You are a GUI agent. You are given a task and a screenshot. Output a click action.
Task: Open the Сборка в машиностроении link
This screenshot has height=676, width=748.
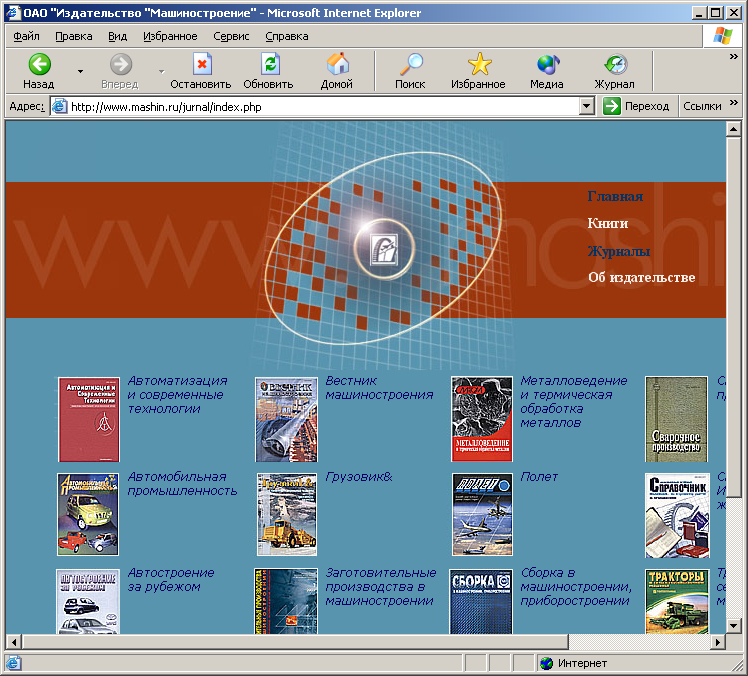[x=576, y=587]
